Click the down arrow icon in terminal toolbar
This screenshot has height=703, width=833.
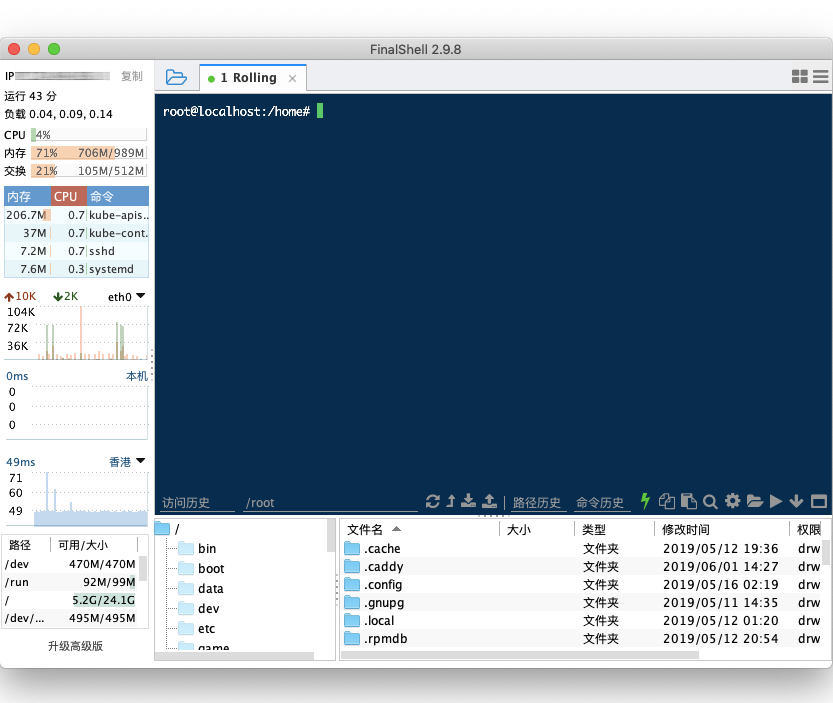tap(796, 501)
